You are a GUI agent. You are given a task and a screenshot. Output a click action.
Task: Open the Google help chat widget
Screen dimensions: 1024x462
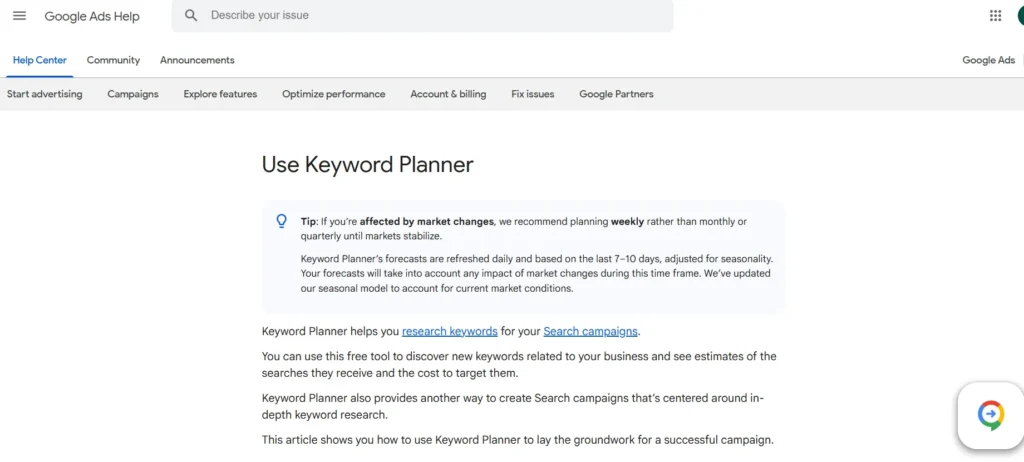click(x=990, y=416)
